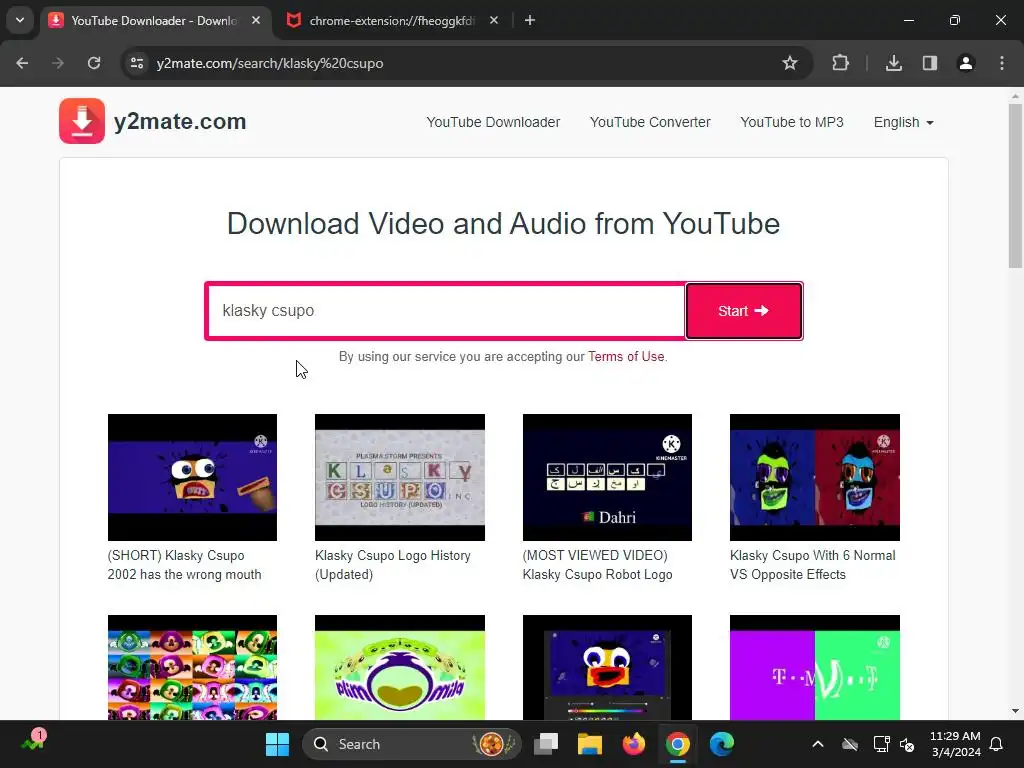Launch Firefox from the taskbar
This screenshot has height=768, width=1024.
tap(633, 744)
